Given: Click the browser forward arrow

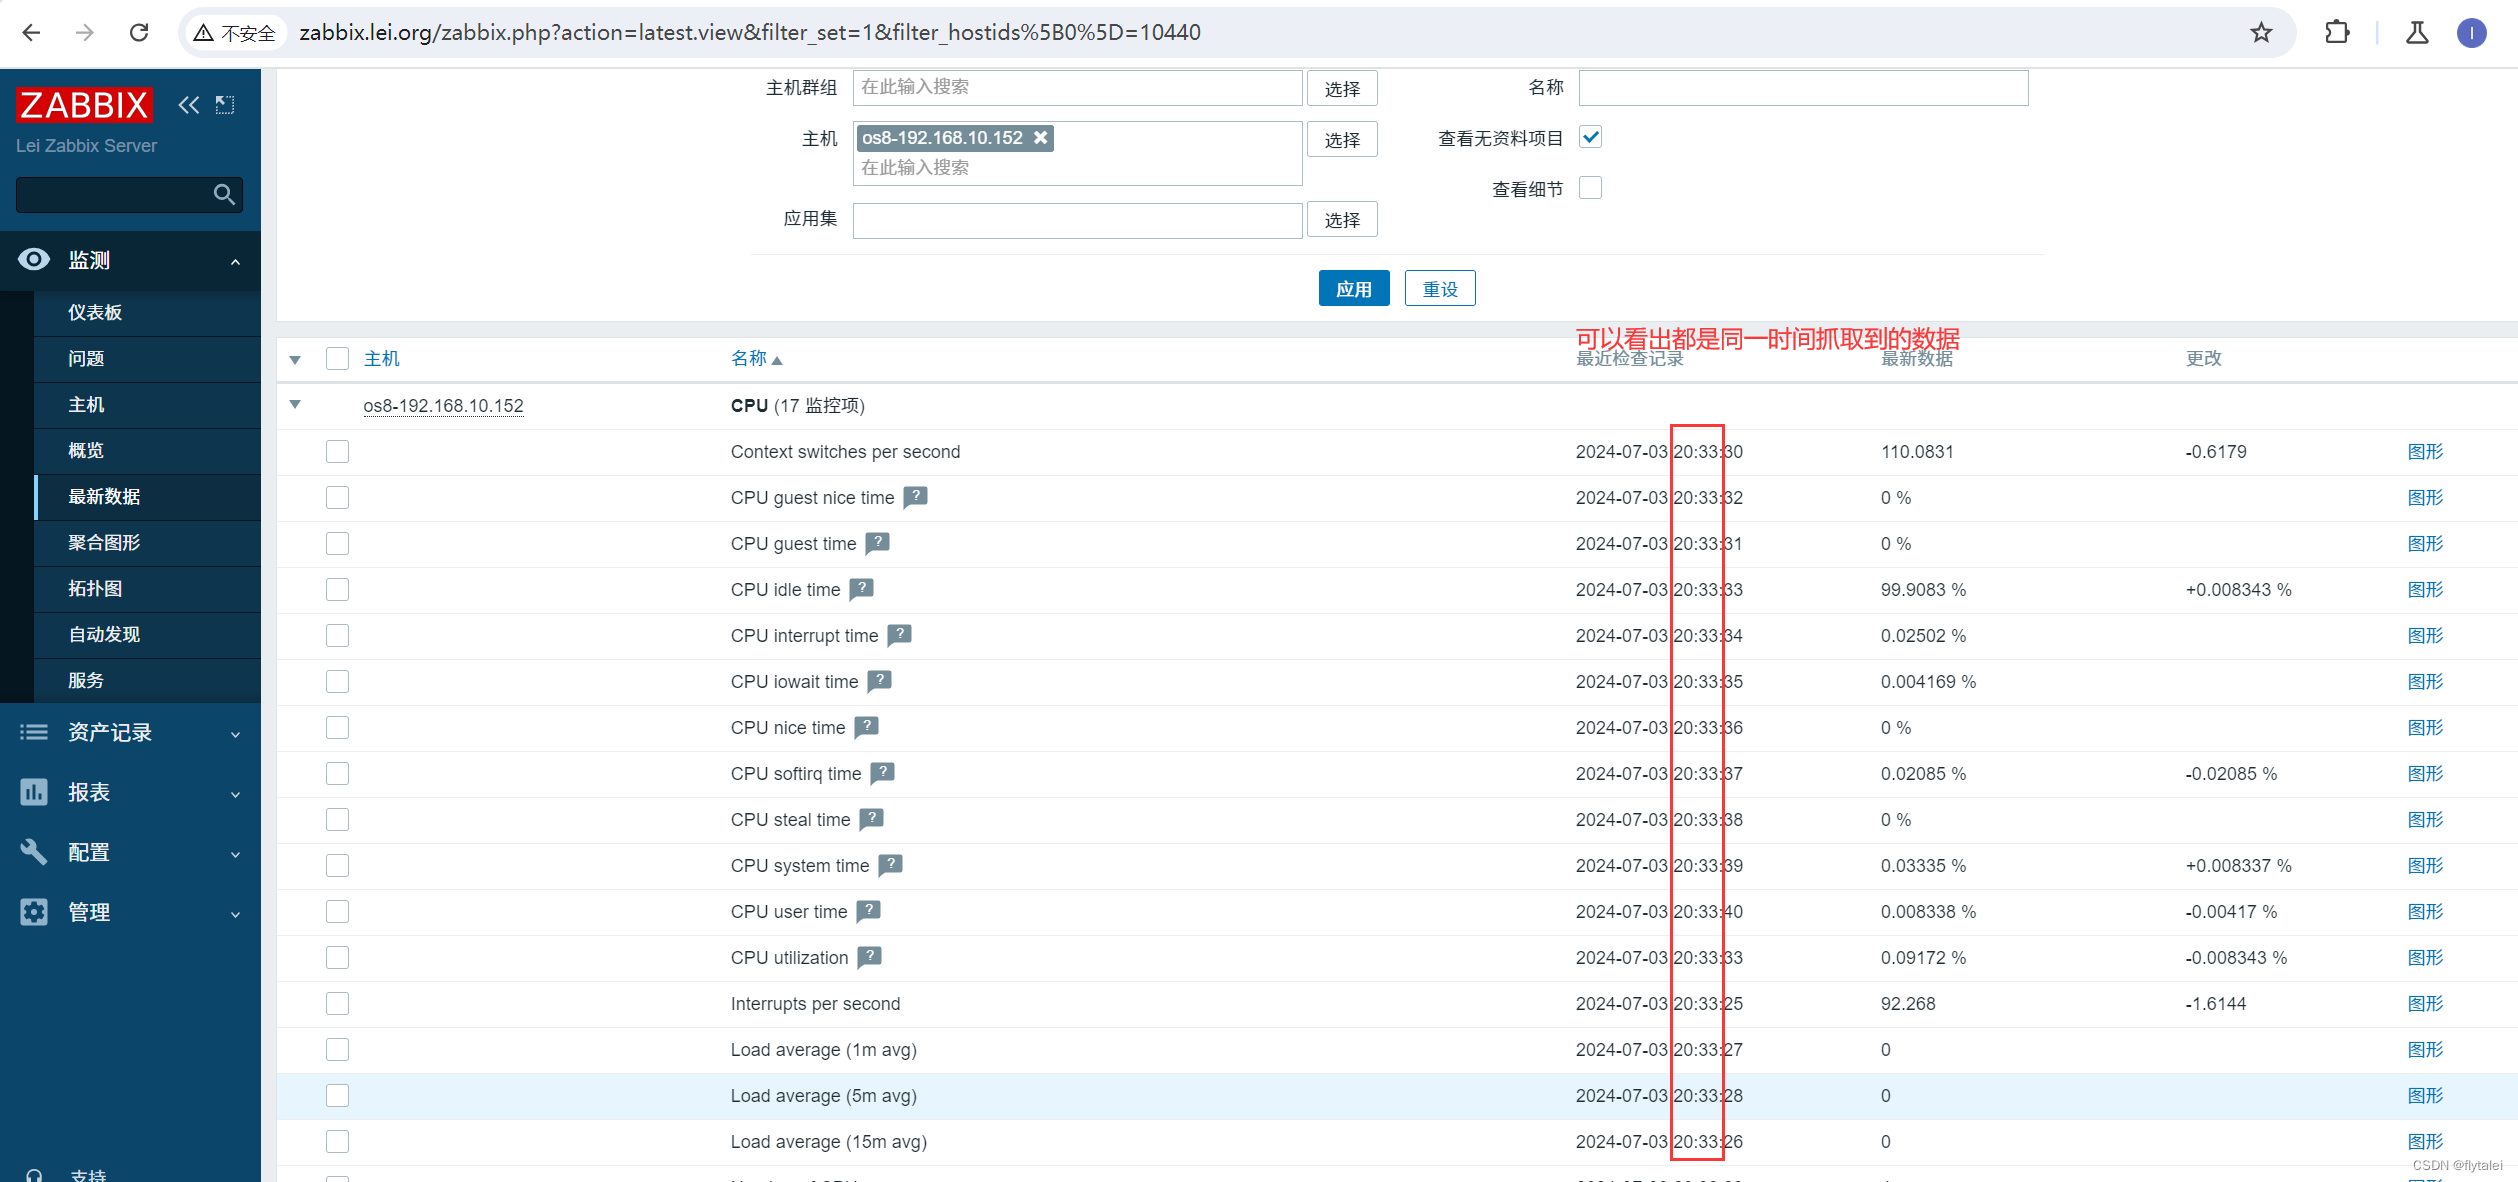Looking at the screenshot, I should point(85,33).
